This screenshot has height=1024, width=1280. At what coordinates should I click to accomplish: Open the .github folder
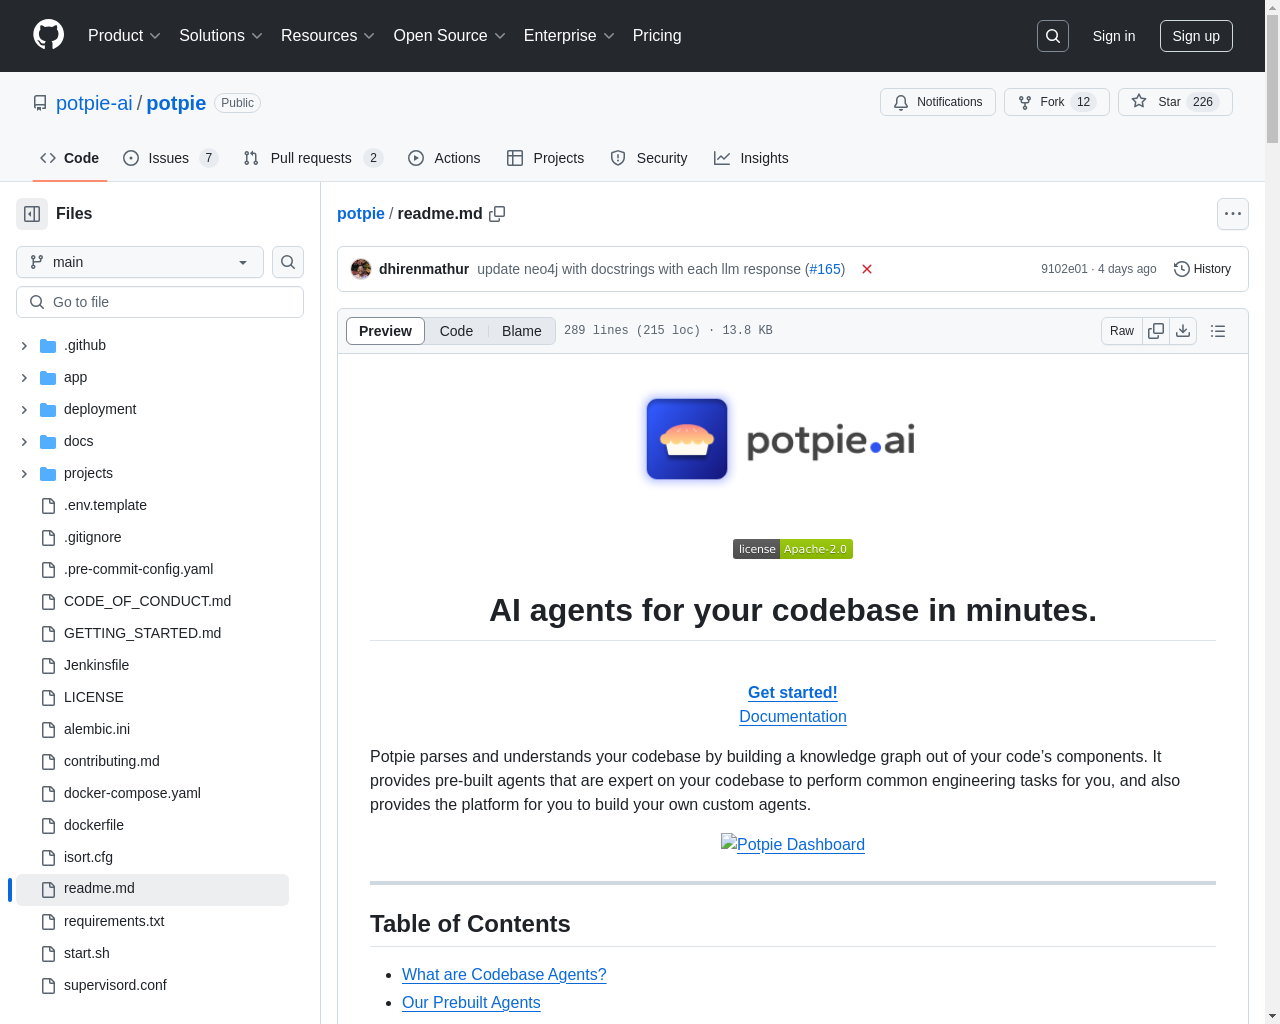pyautogui.click(x=85, y=345)
